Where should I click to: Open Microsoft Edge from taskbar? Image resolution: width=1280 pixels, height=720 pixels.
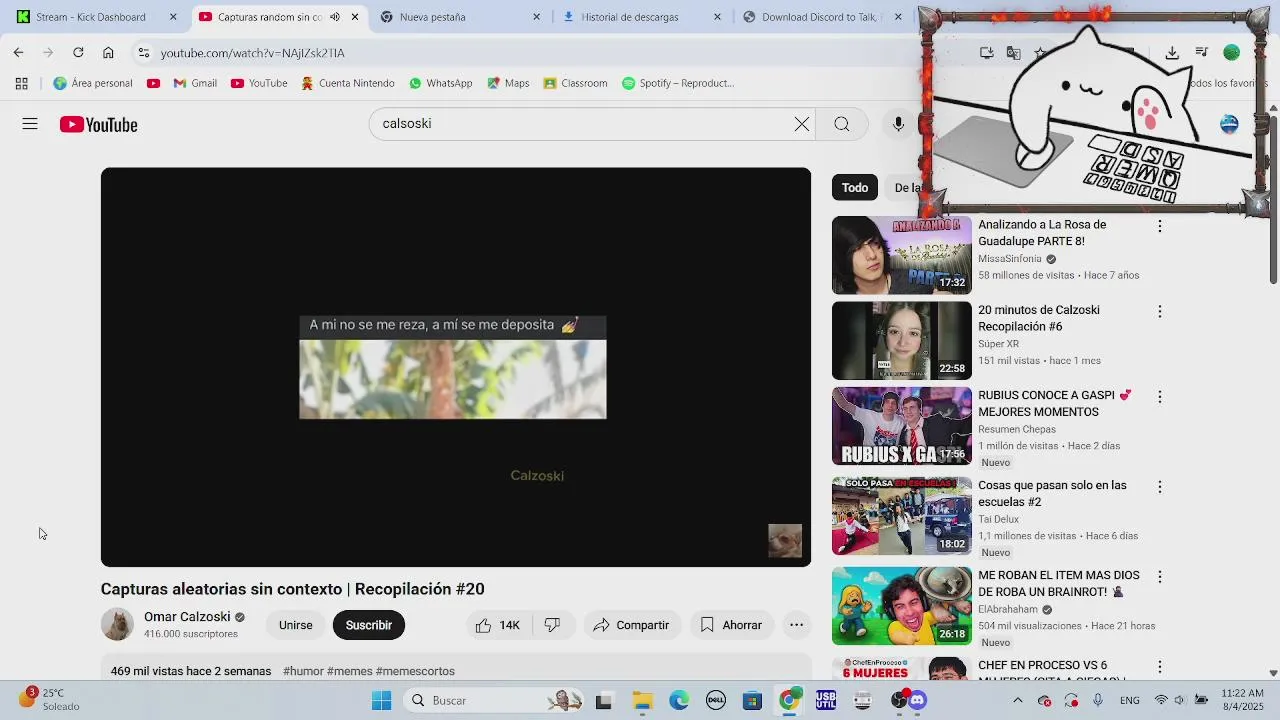click(679, 700)
